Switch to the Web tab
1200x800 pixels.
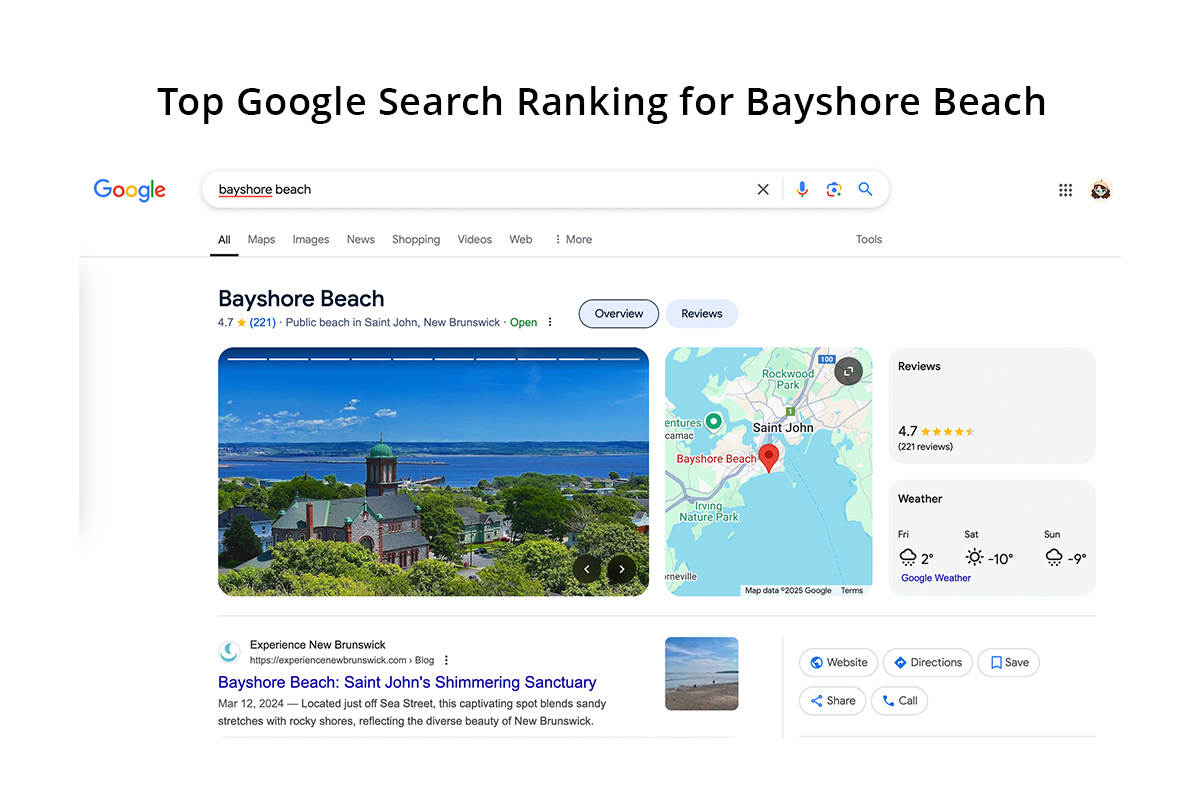(521, 239)
